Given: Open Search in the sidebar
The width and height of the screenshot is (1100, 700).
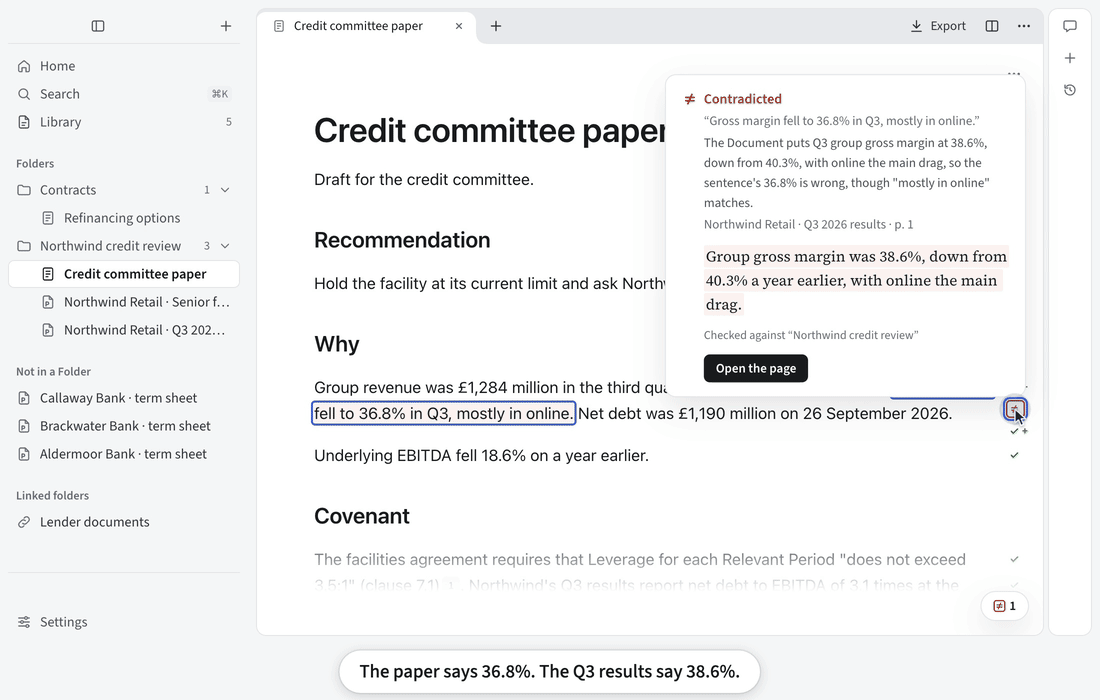Looking at the screenshot, I should [x=123, y=94].
